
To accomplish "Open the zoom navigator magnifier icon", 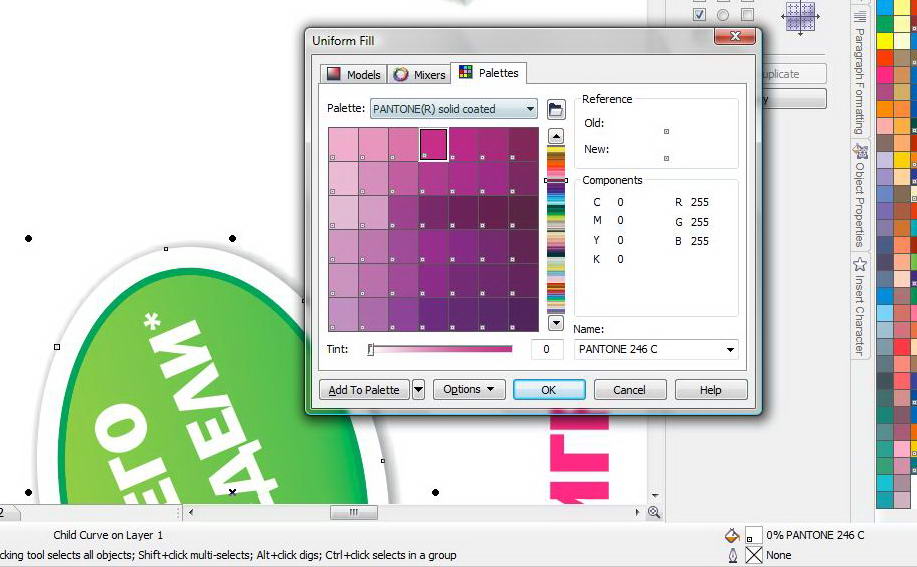I will 654,513.
